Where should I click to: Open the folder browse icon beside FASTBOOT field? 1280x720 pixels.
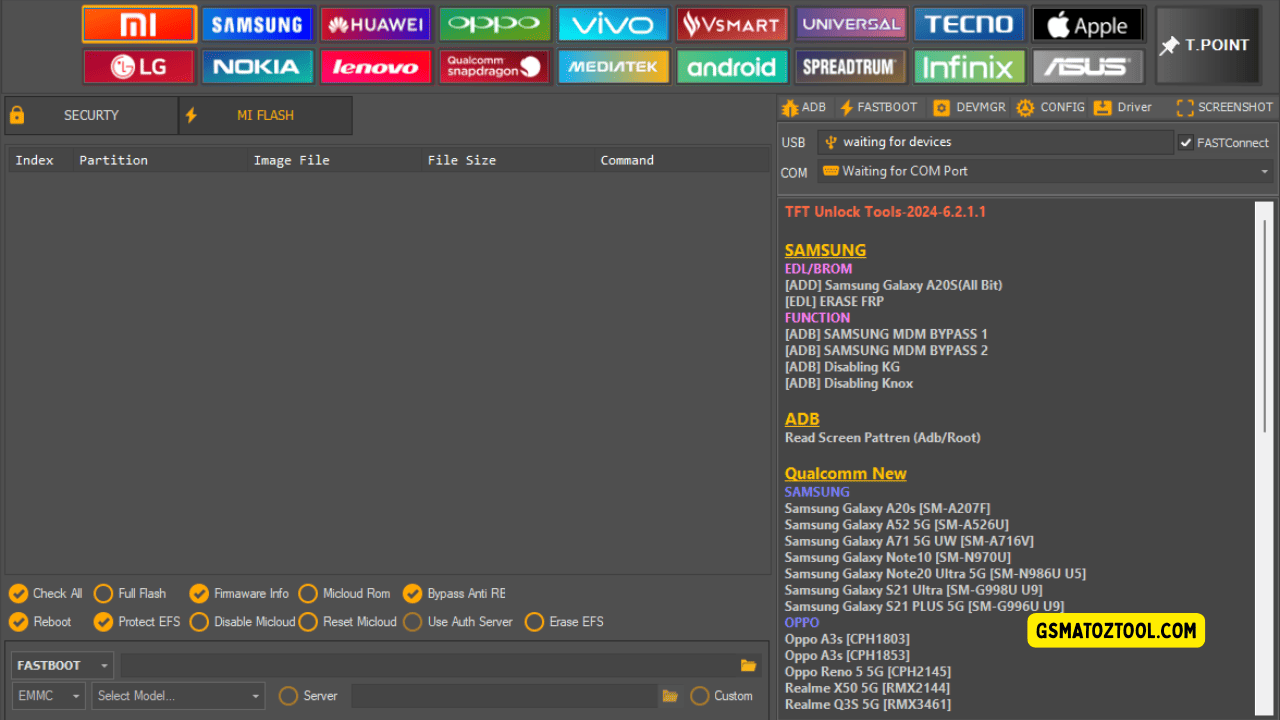(x=749, y=664)
